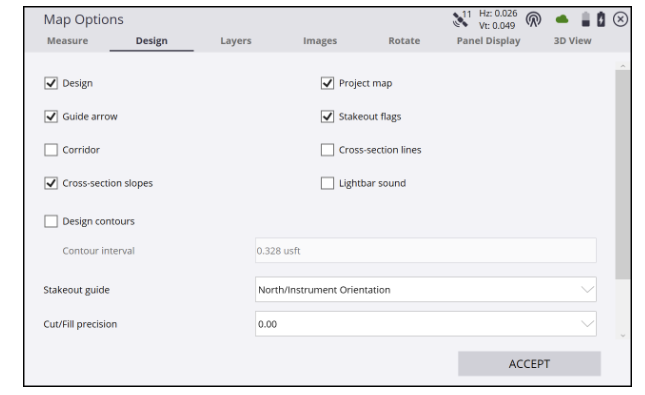This screenshot has width=645, height=395.
Task: Click the ACCEPT button
Action: click(529, 364)
